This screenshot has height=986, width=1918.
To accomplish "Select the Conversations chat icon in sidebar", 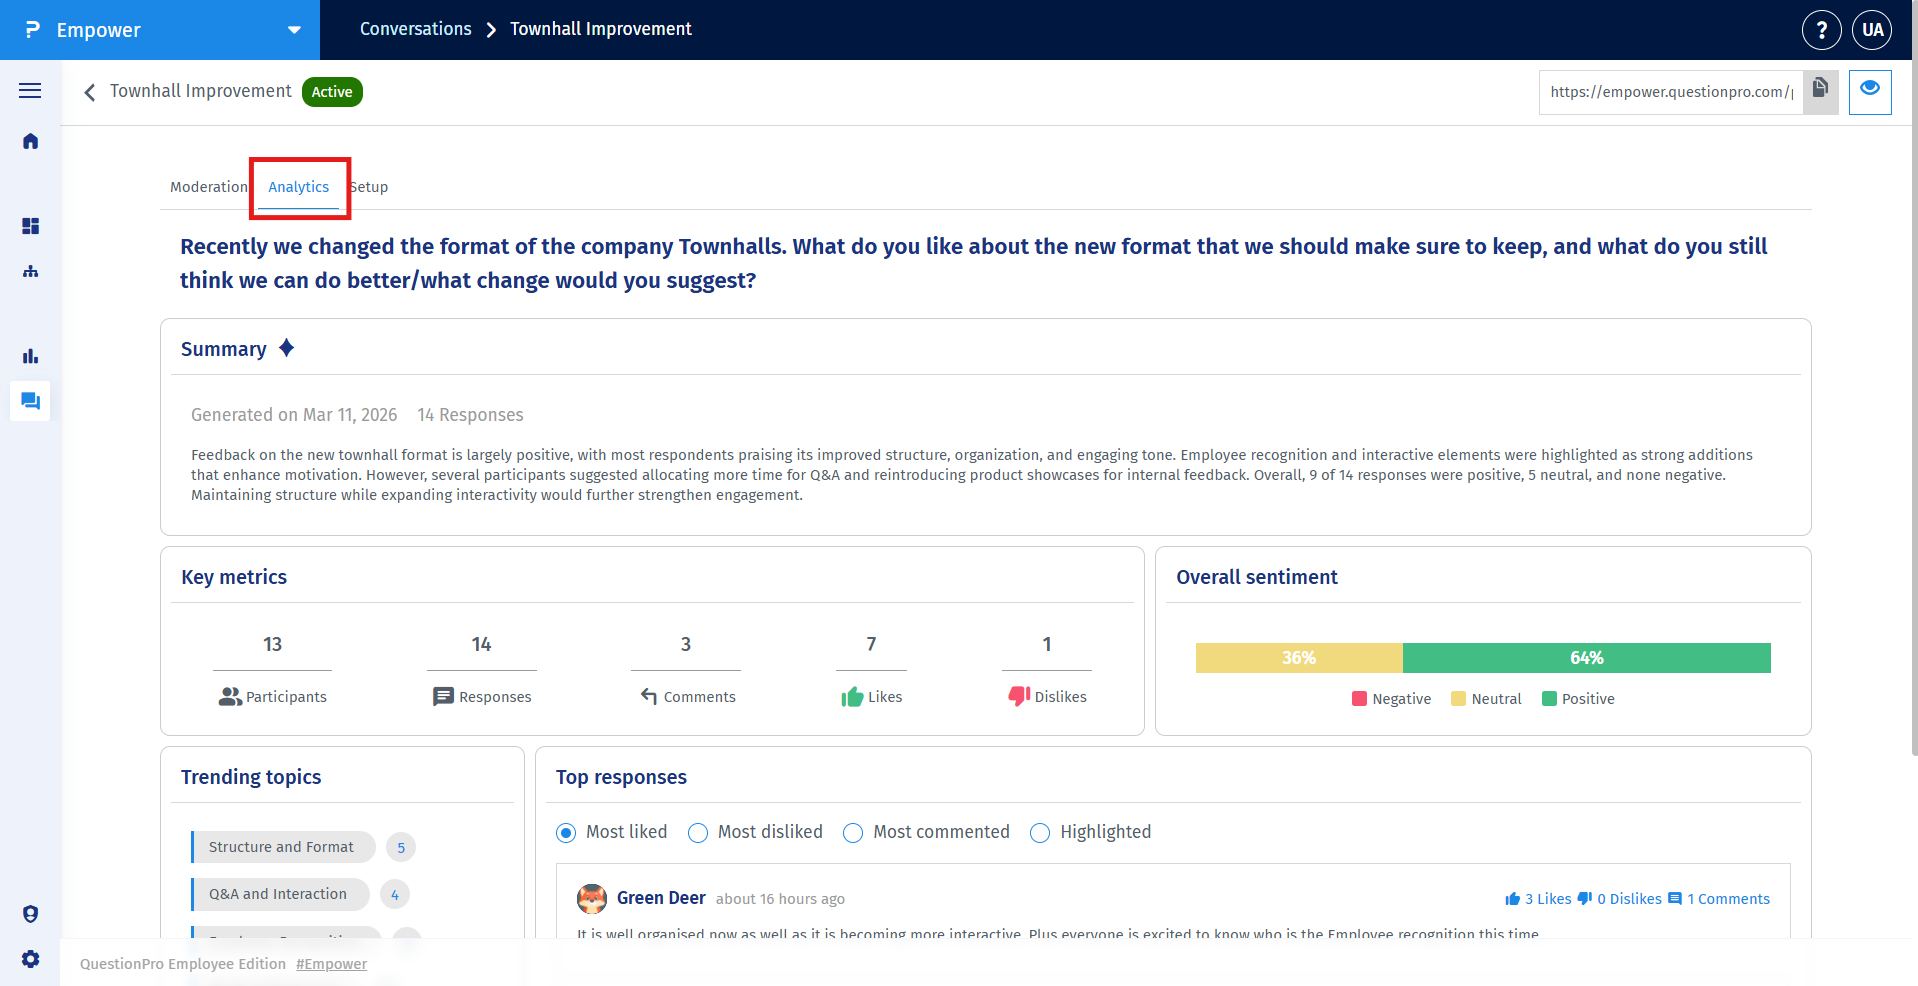I will [30, 401].
